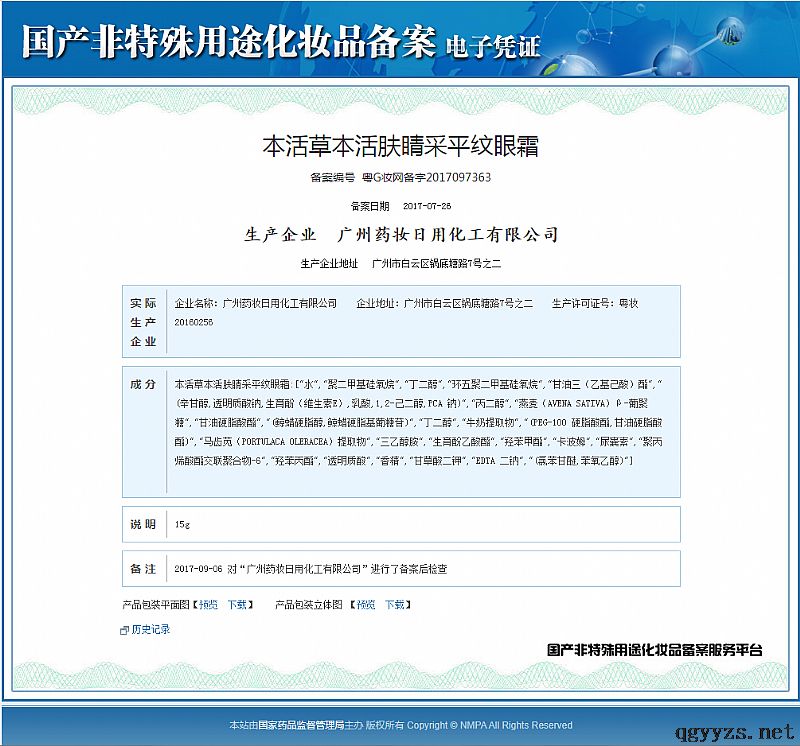Viewport: 800px width, 746px height.
Task: Select the product title 本活草本活肤睛采平纹眼霜
Action: click(x=400, y=145)
